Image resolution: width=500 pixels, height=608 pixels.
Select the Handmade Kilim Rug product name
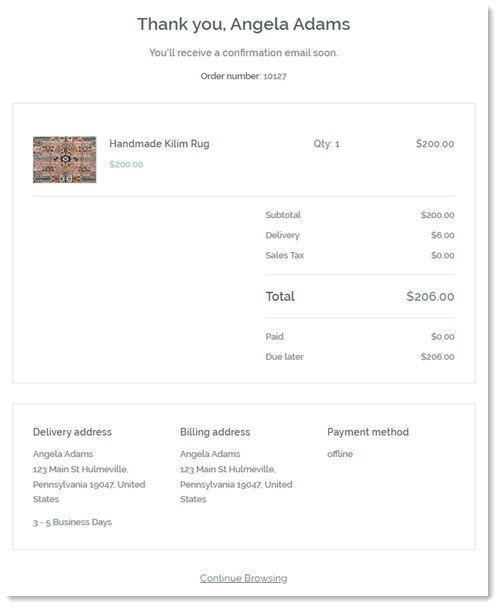pos(159,143)
